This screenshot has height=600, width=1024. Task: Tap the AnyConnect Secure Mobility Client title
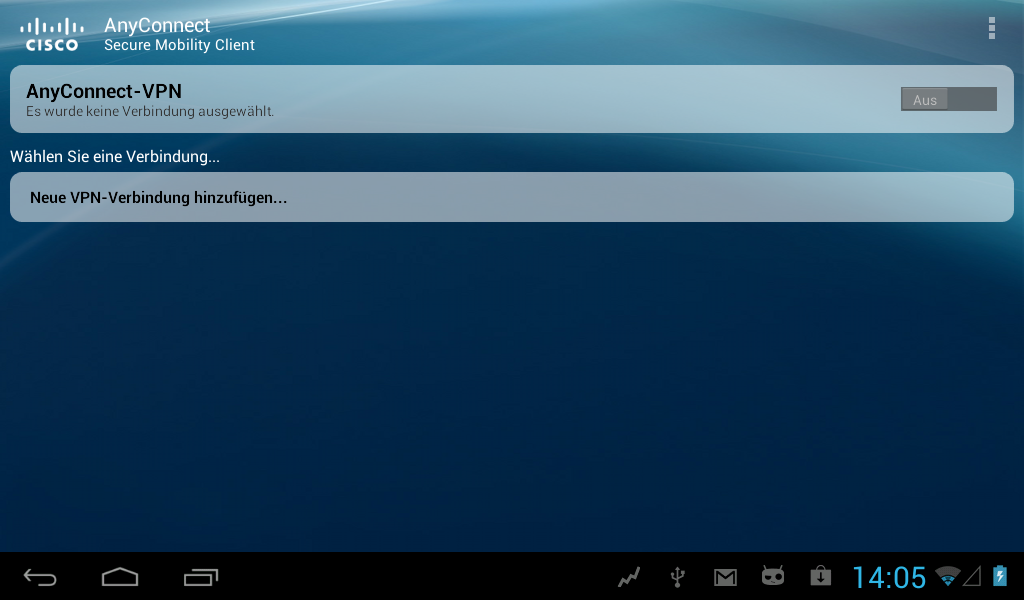point(179,34)
